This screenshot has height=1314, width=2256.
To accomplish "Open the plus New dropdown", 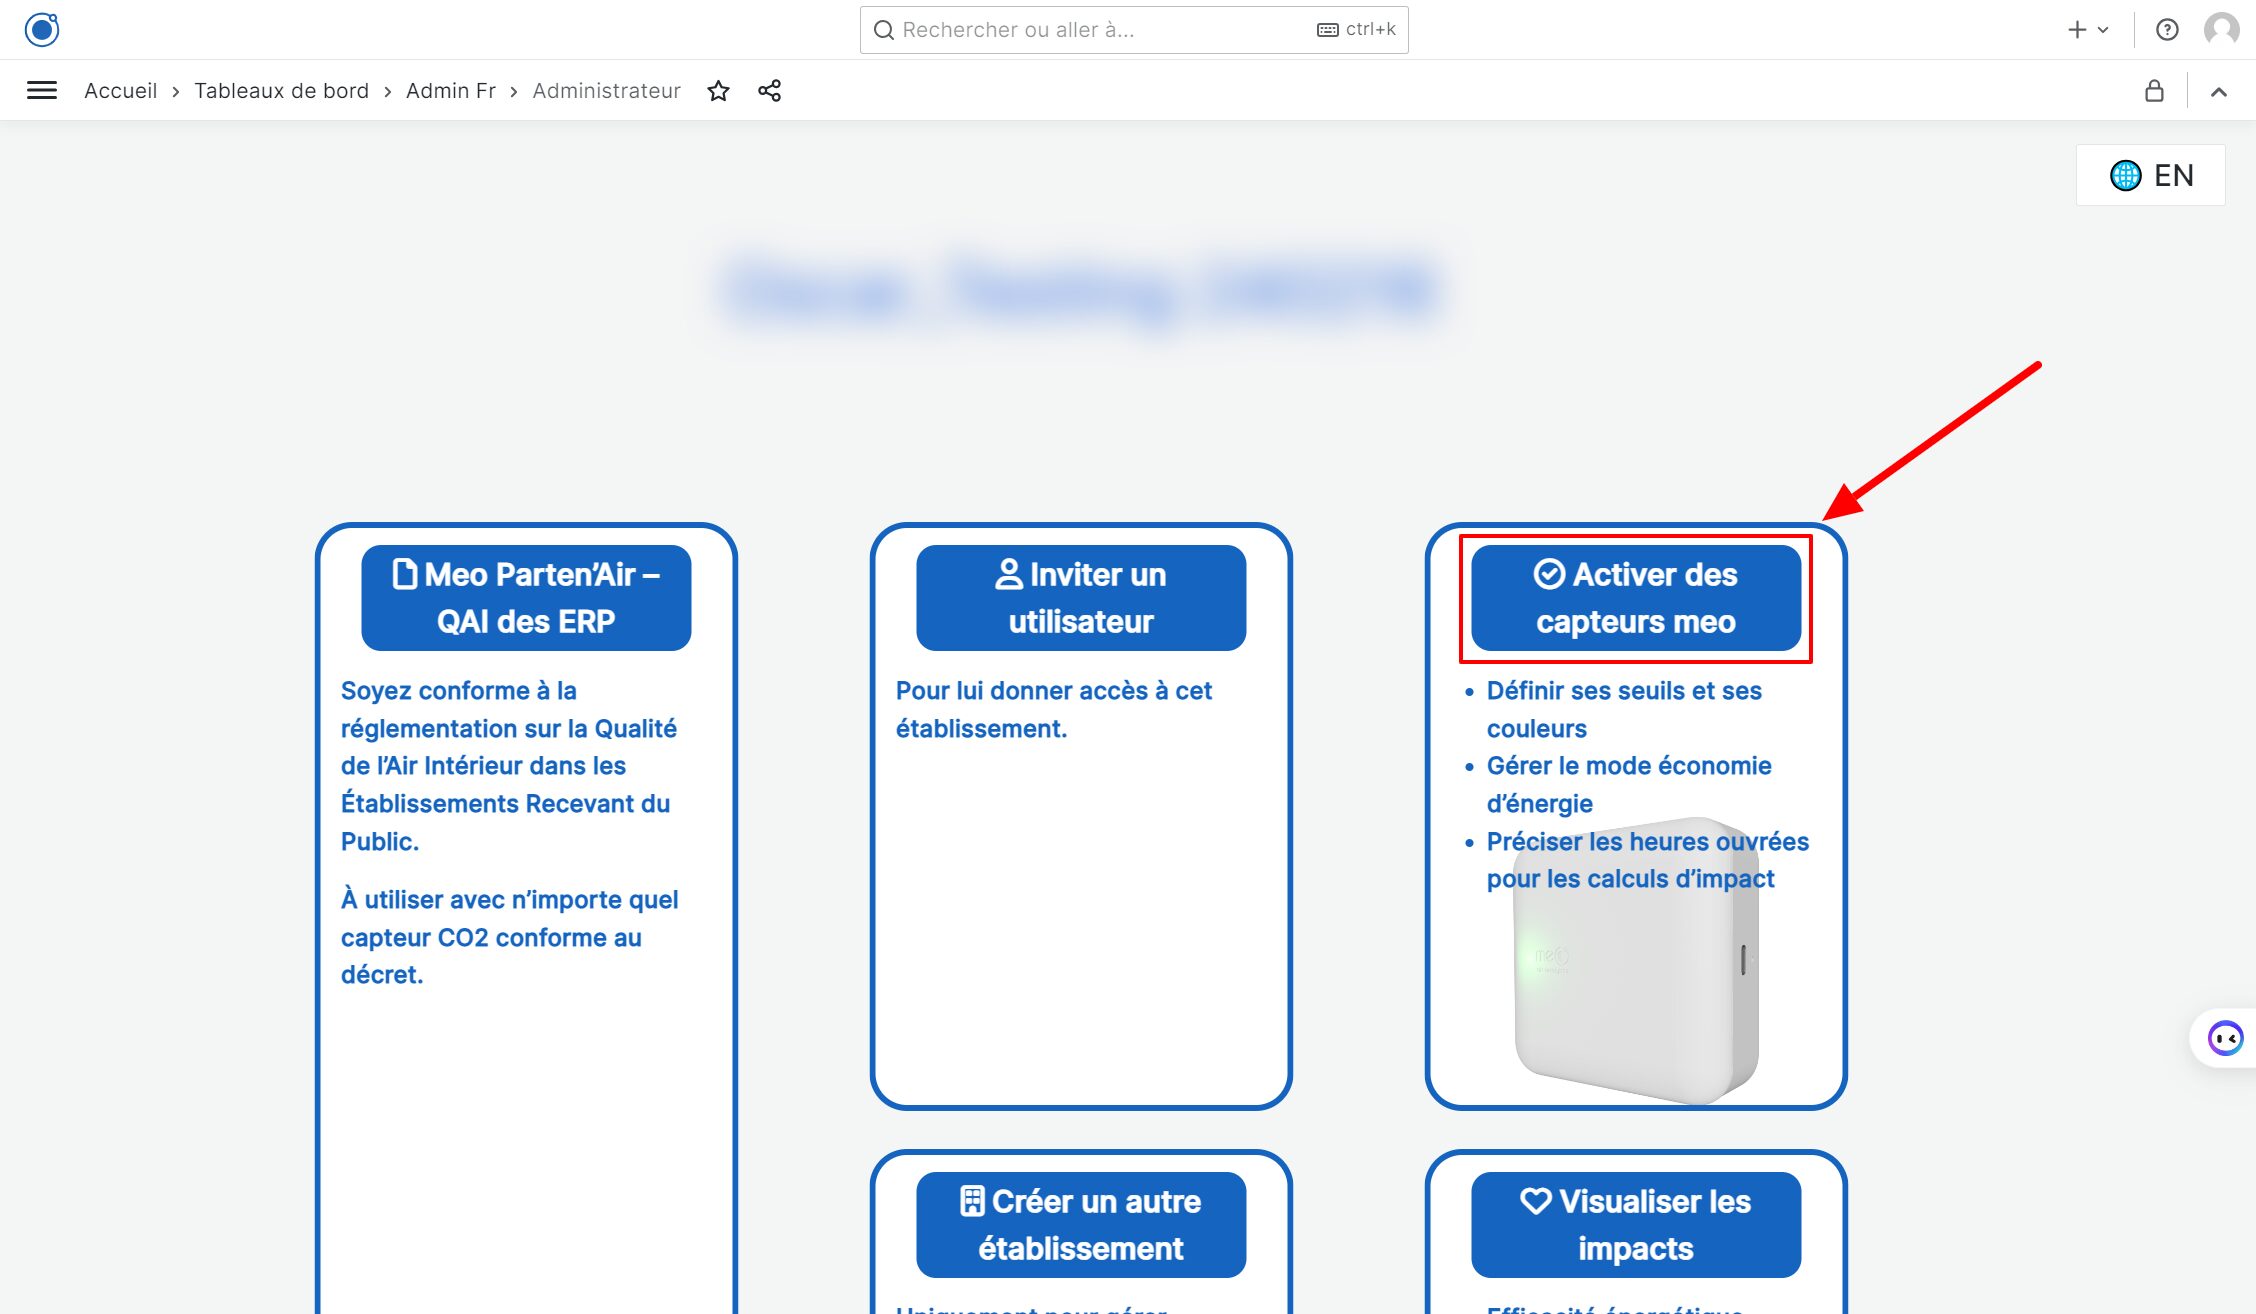I will click(x=2088, y=30).
